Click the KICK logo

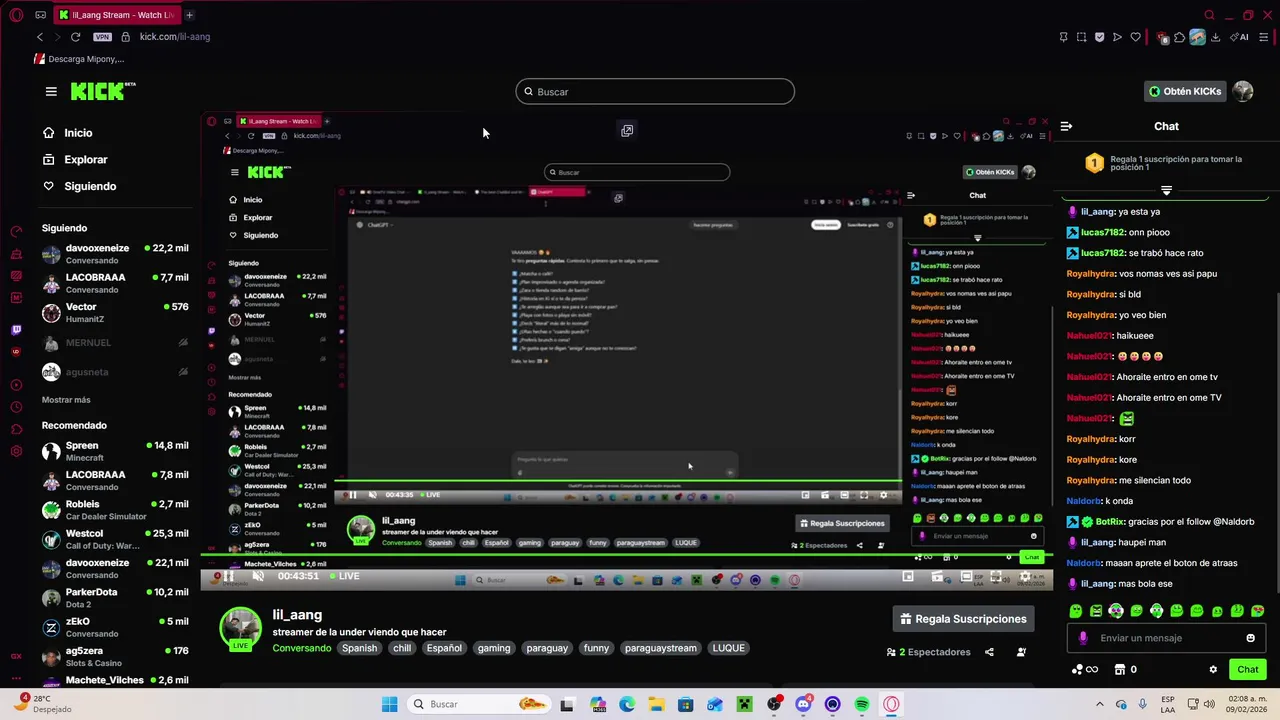tap(103, 91)
